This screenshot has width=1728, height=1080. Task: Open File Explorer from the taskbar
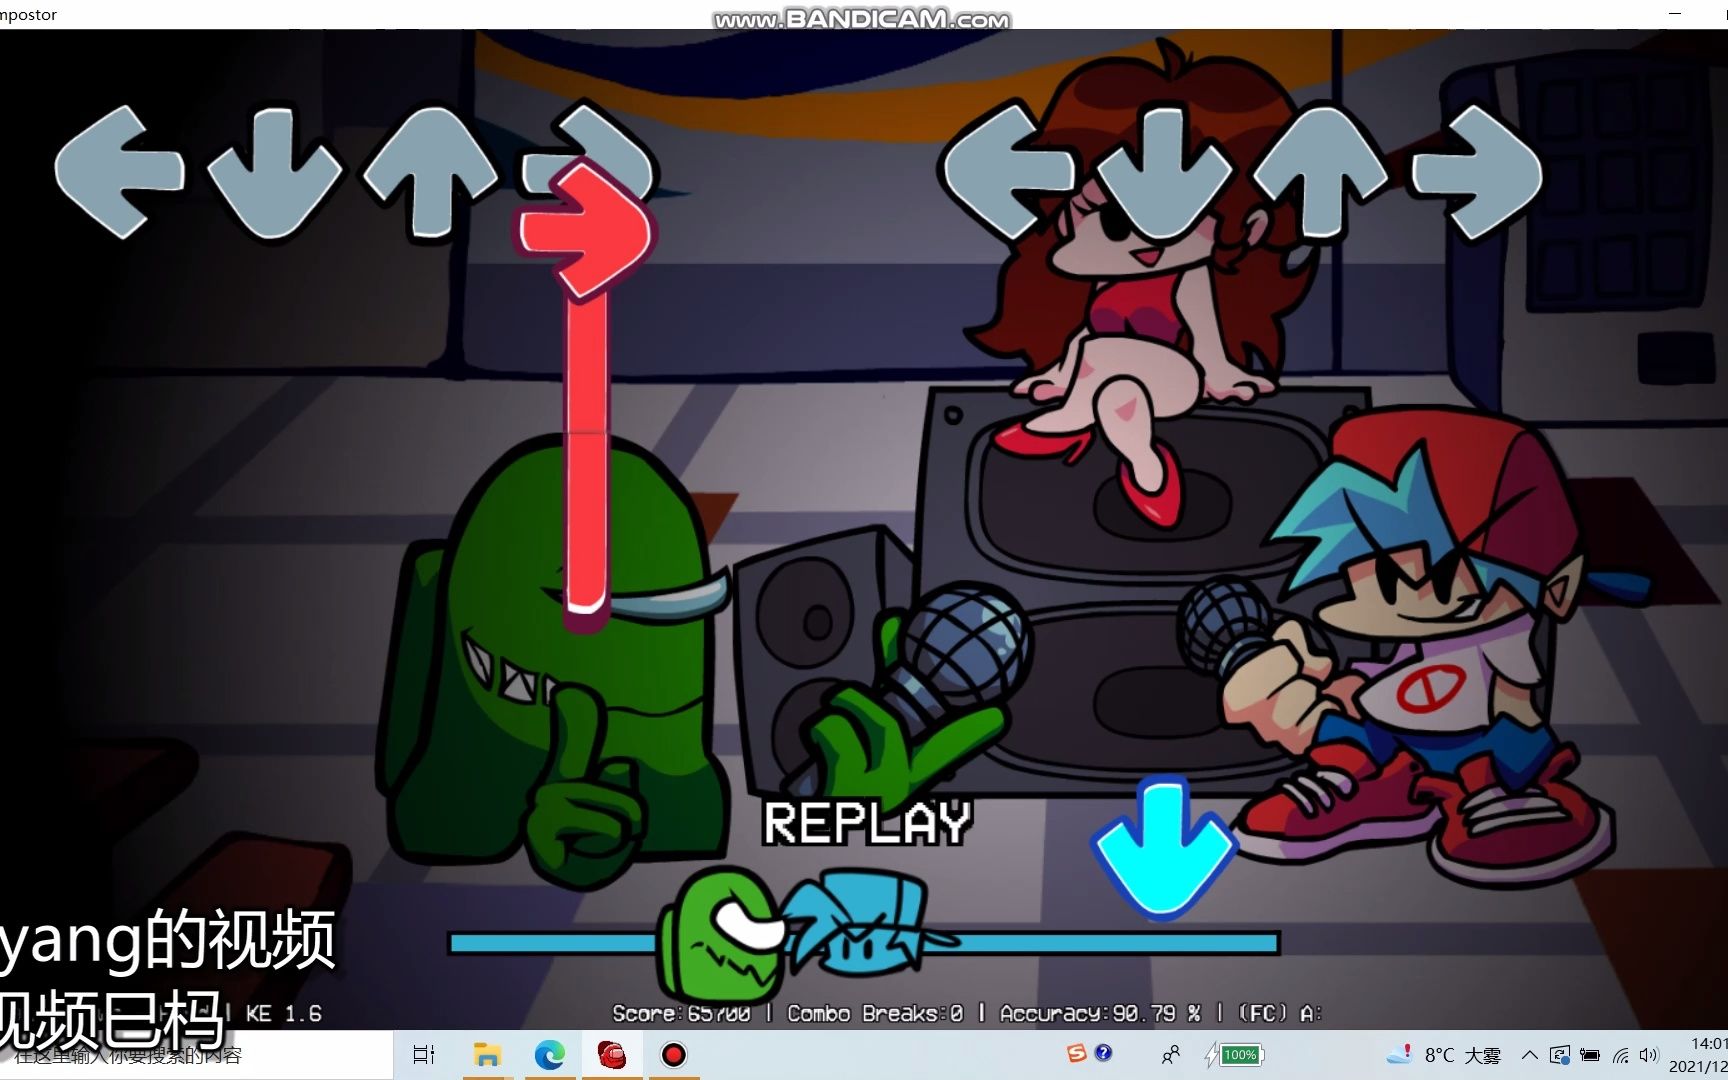click(x=487, y=1055)
